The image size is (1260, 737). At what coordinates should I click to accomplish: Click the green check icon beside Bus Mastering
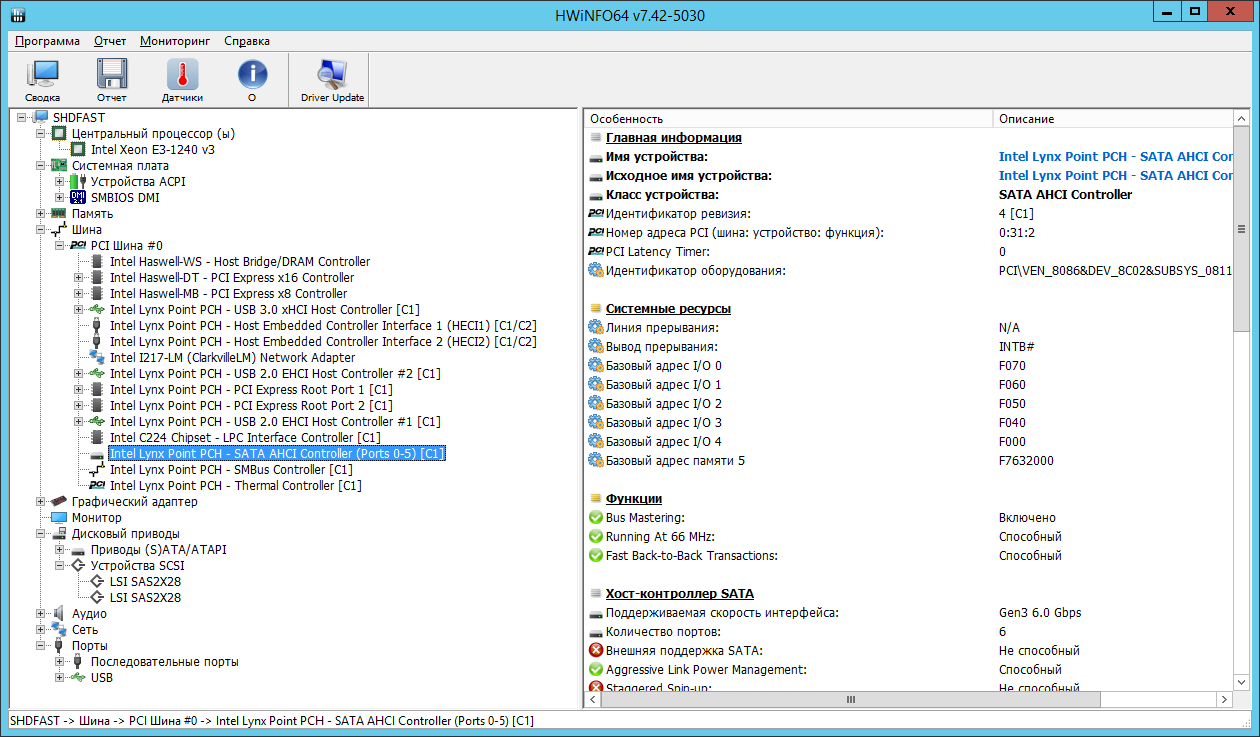(596, 518)
